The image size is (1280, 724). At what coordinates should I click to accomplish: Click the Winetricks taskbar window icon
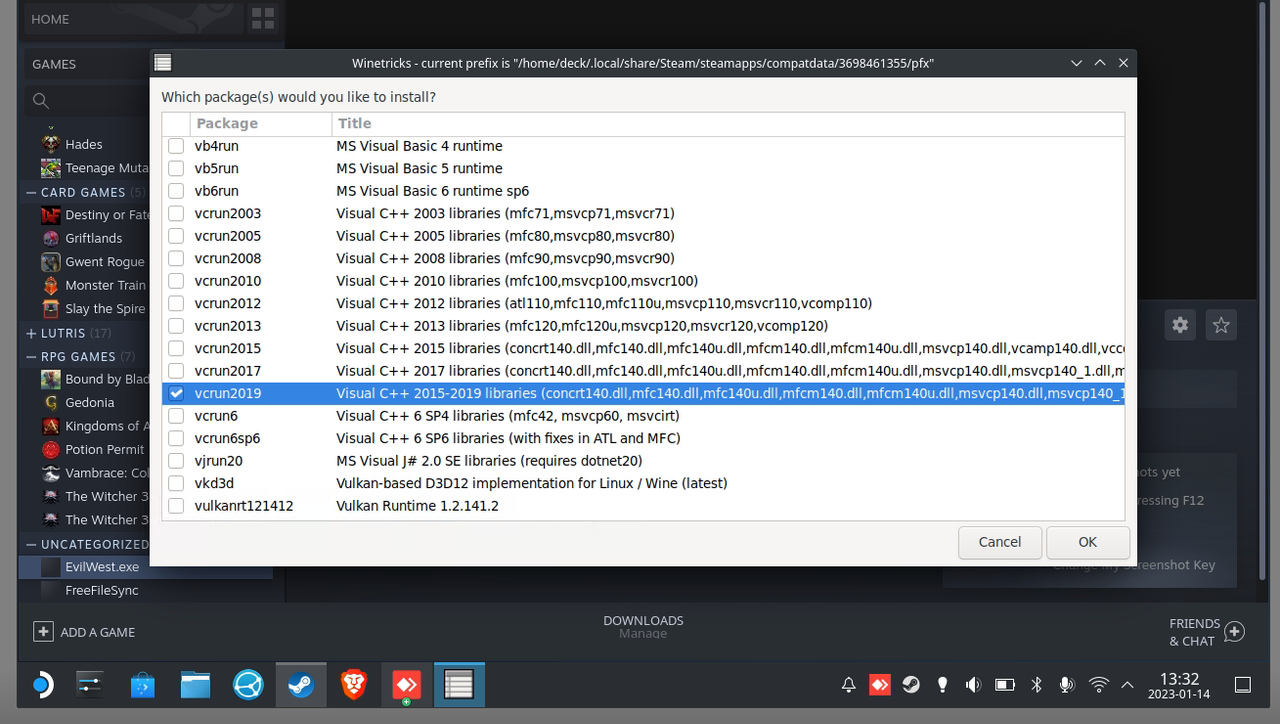click(459, 685)
